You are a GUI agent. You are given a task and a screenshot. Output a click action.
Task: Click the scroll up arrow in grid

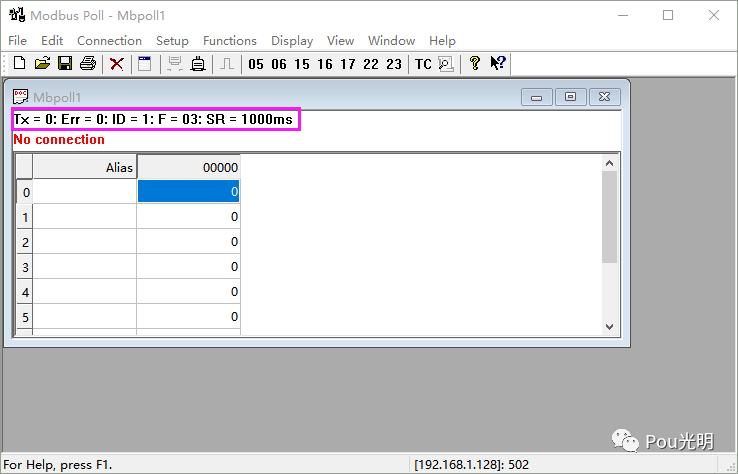click(610, 163)
